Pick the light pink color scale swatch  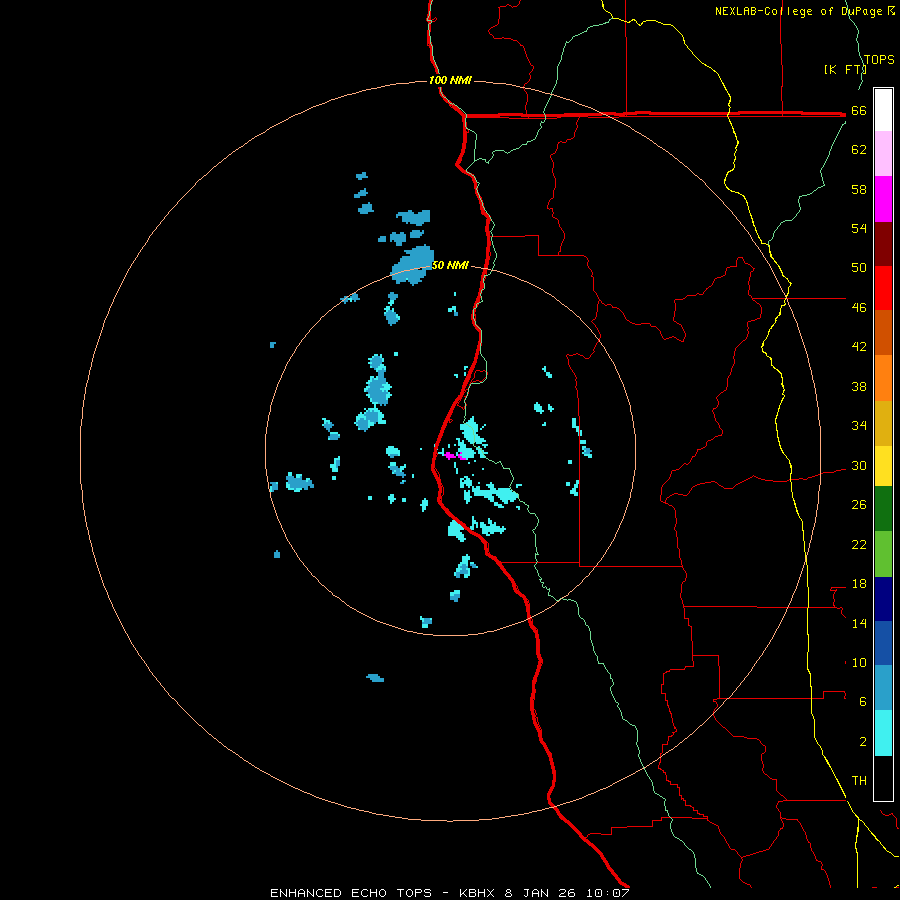pos(883,154)
